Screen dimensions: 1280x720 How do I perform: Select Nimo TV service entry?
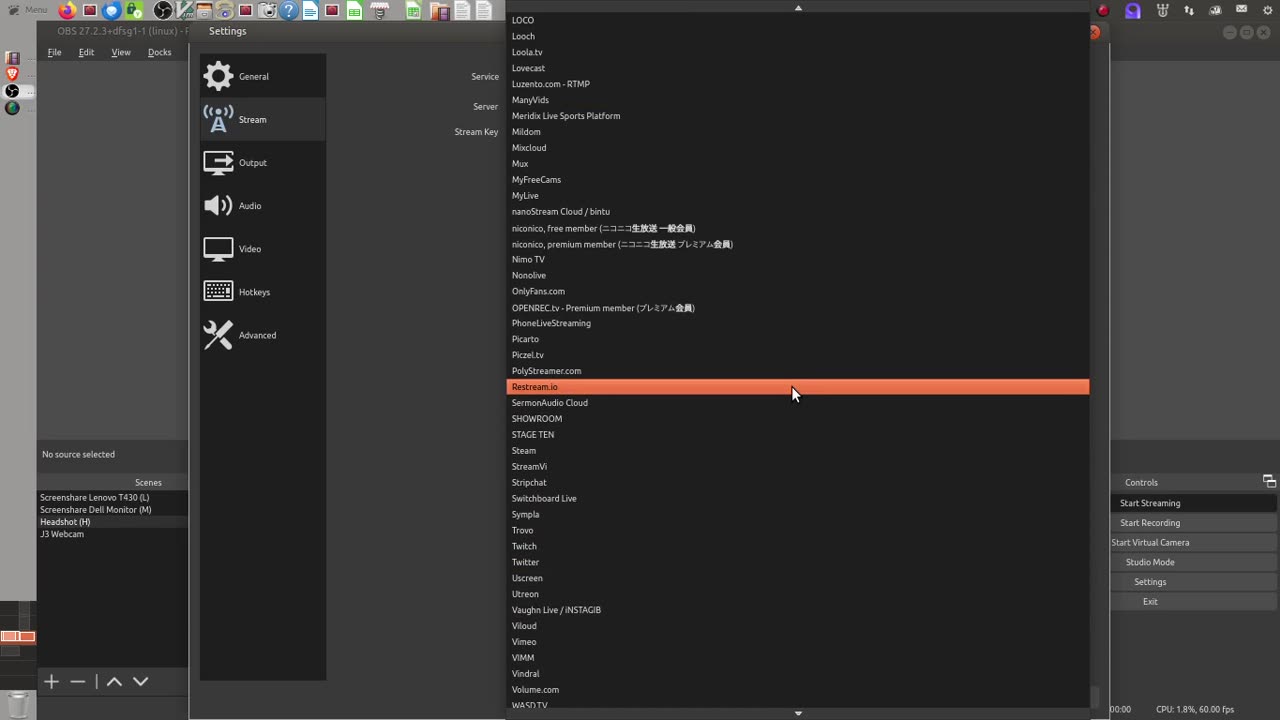798,259
